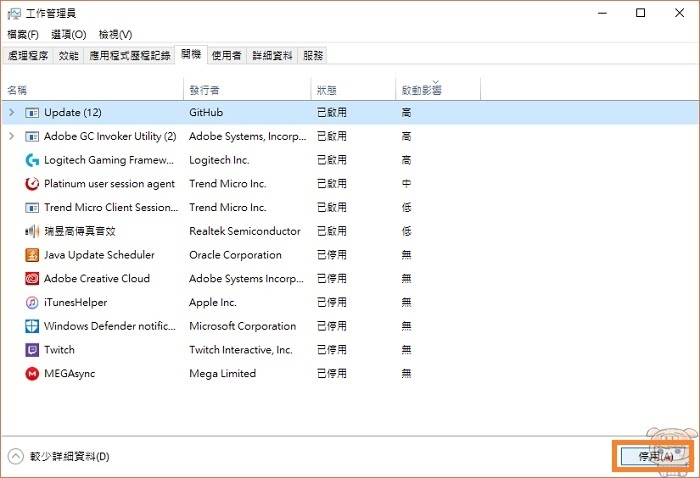Maximize the Task Manager window
The height and width of the screenshot is (478, 700).
click(x=641, y=13)
